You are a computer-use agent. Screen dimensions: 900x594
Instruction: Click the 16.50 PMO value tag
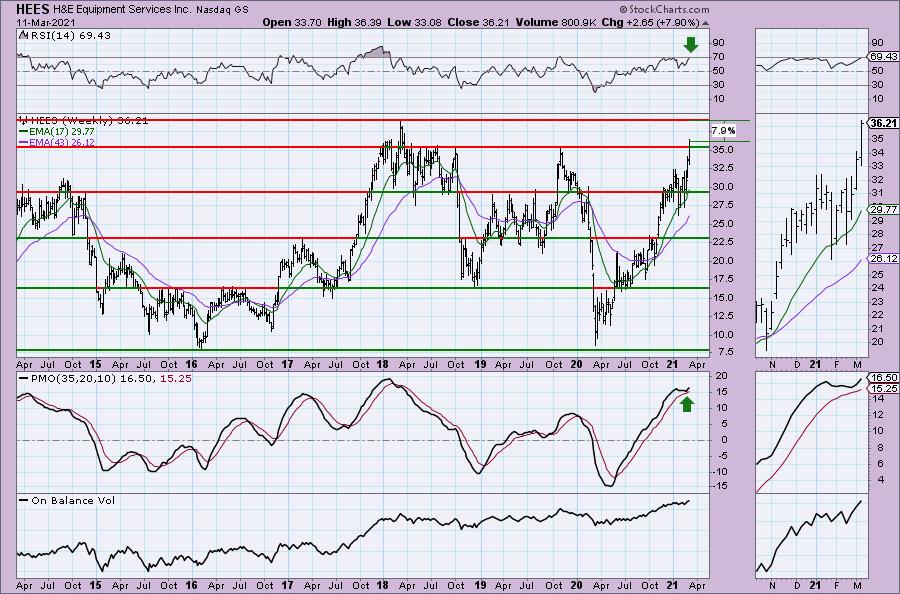884,378
